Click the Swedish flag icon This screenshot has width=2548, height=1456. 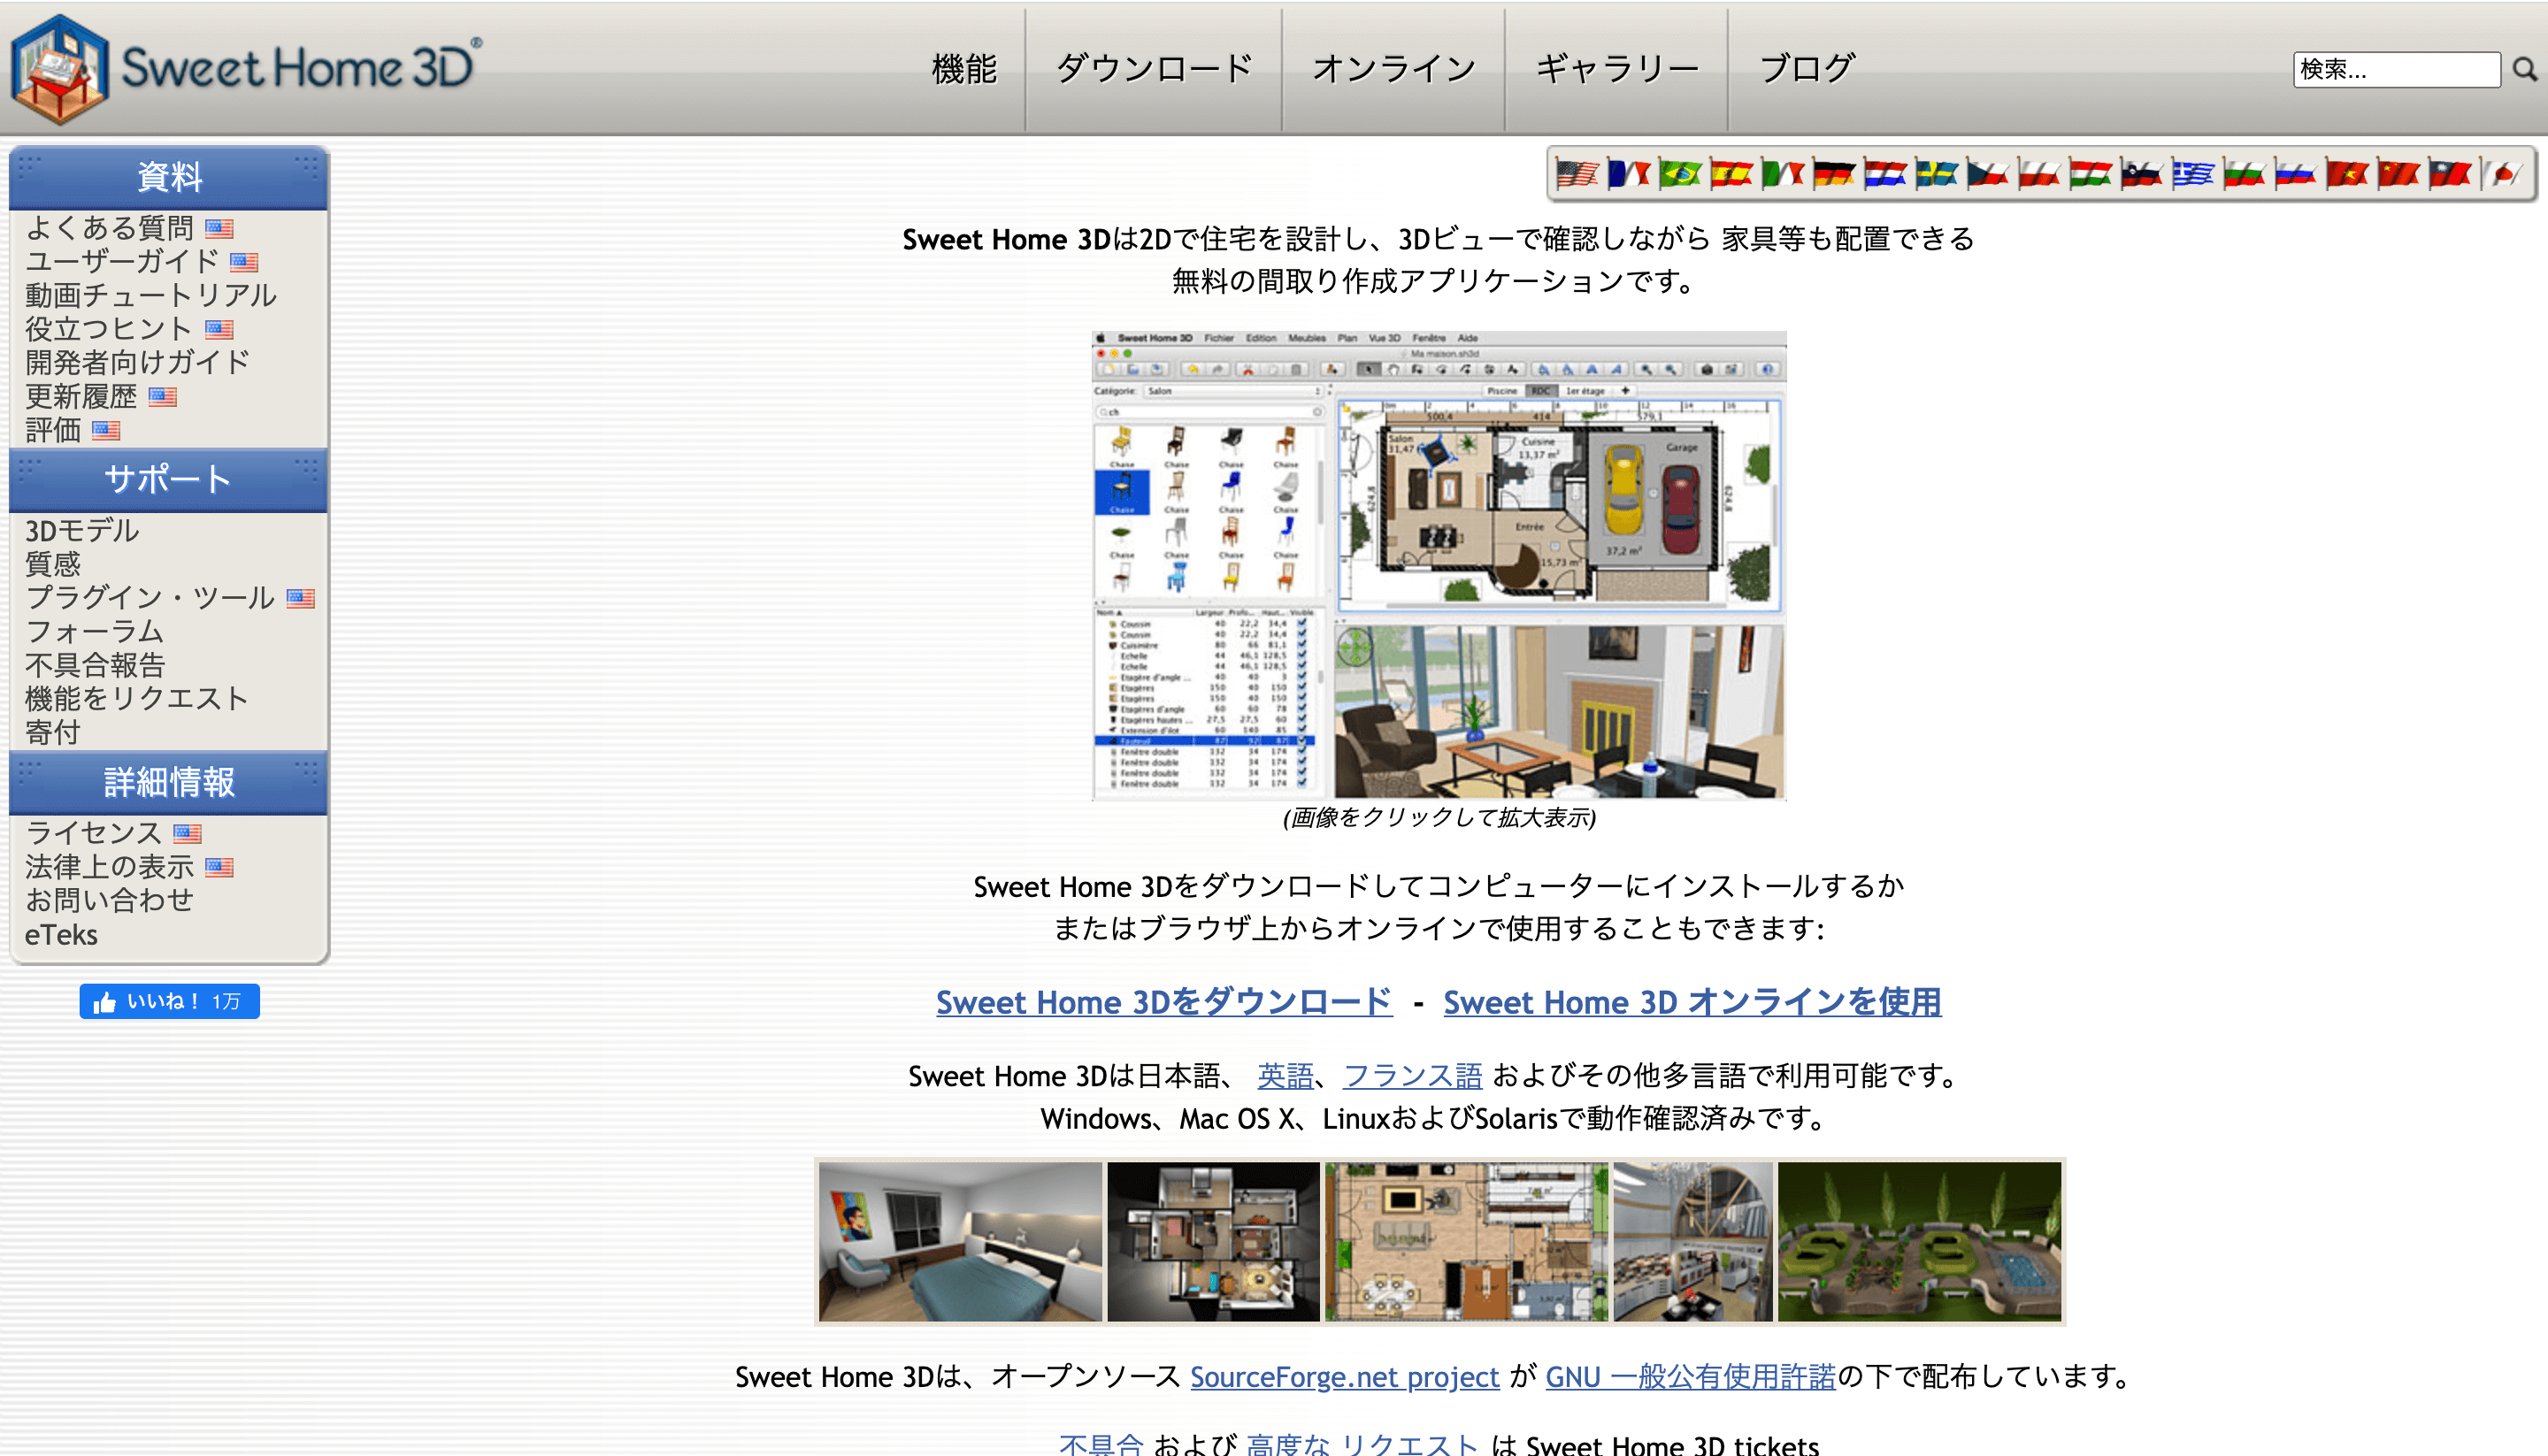click(1938, 173)
